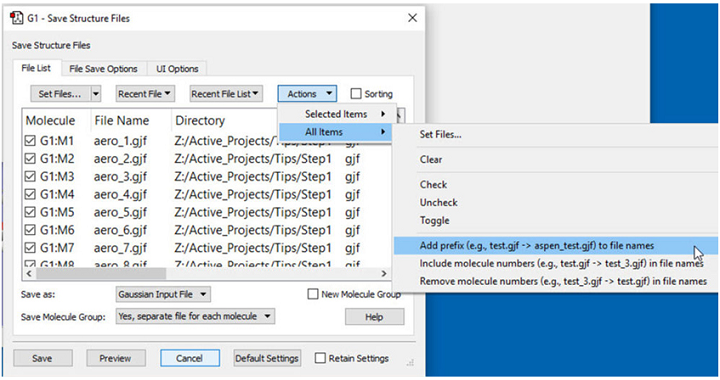The width and height of the screenshot is (720, 380).
Task: Select file name aero_1.gjf
Action: click(120, 141)
